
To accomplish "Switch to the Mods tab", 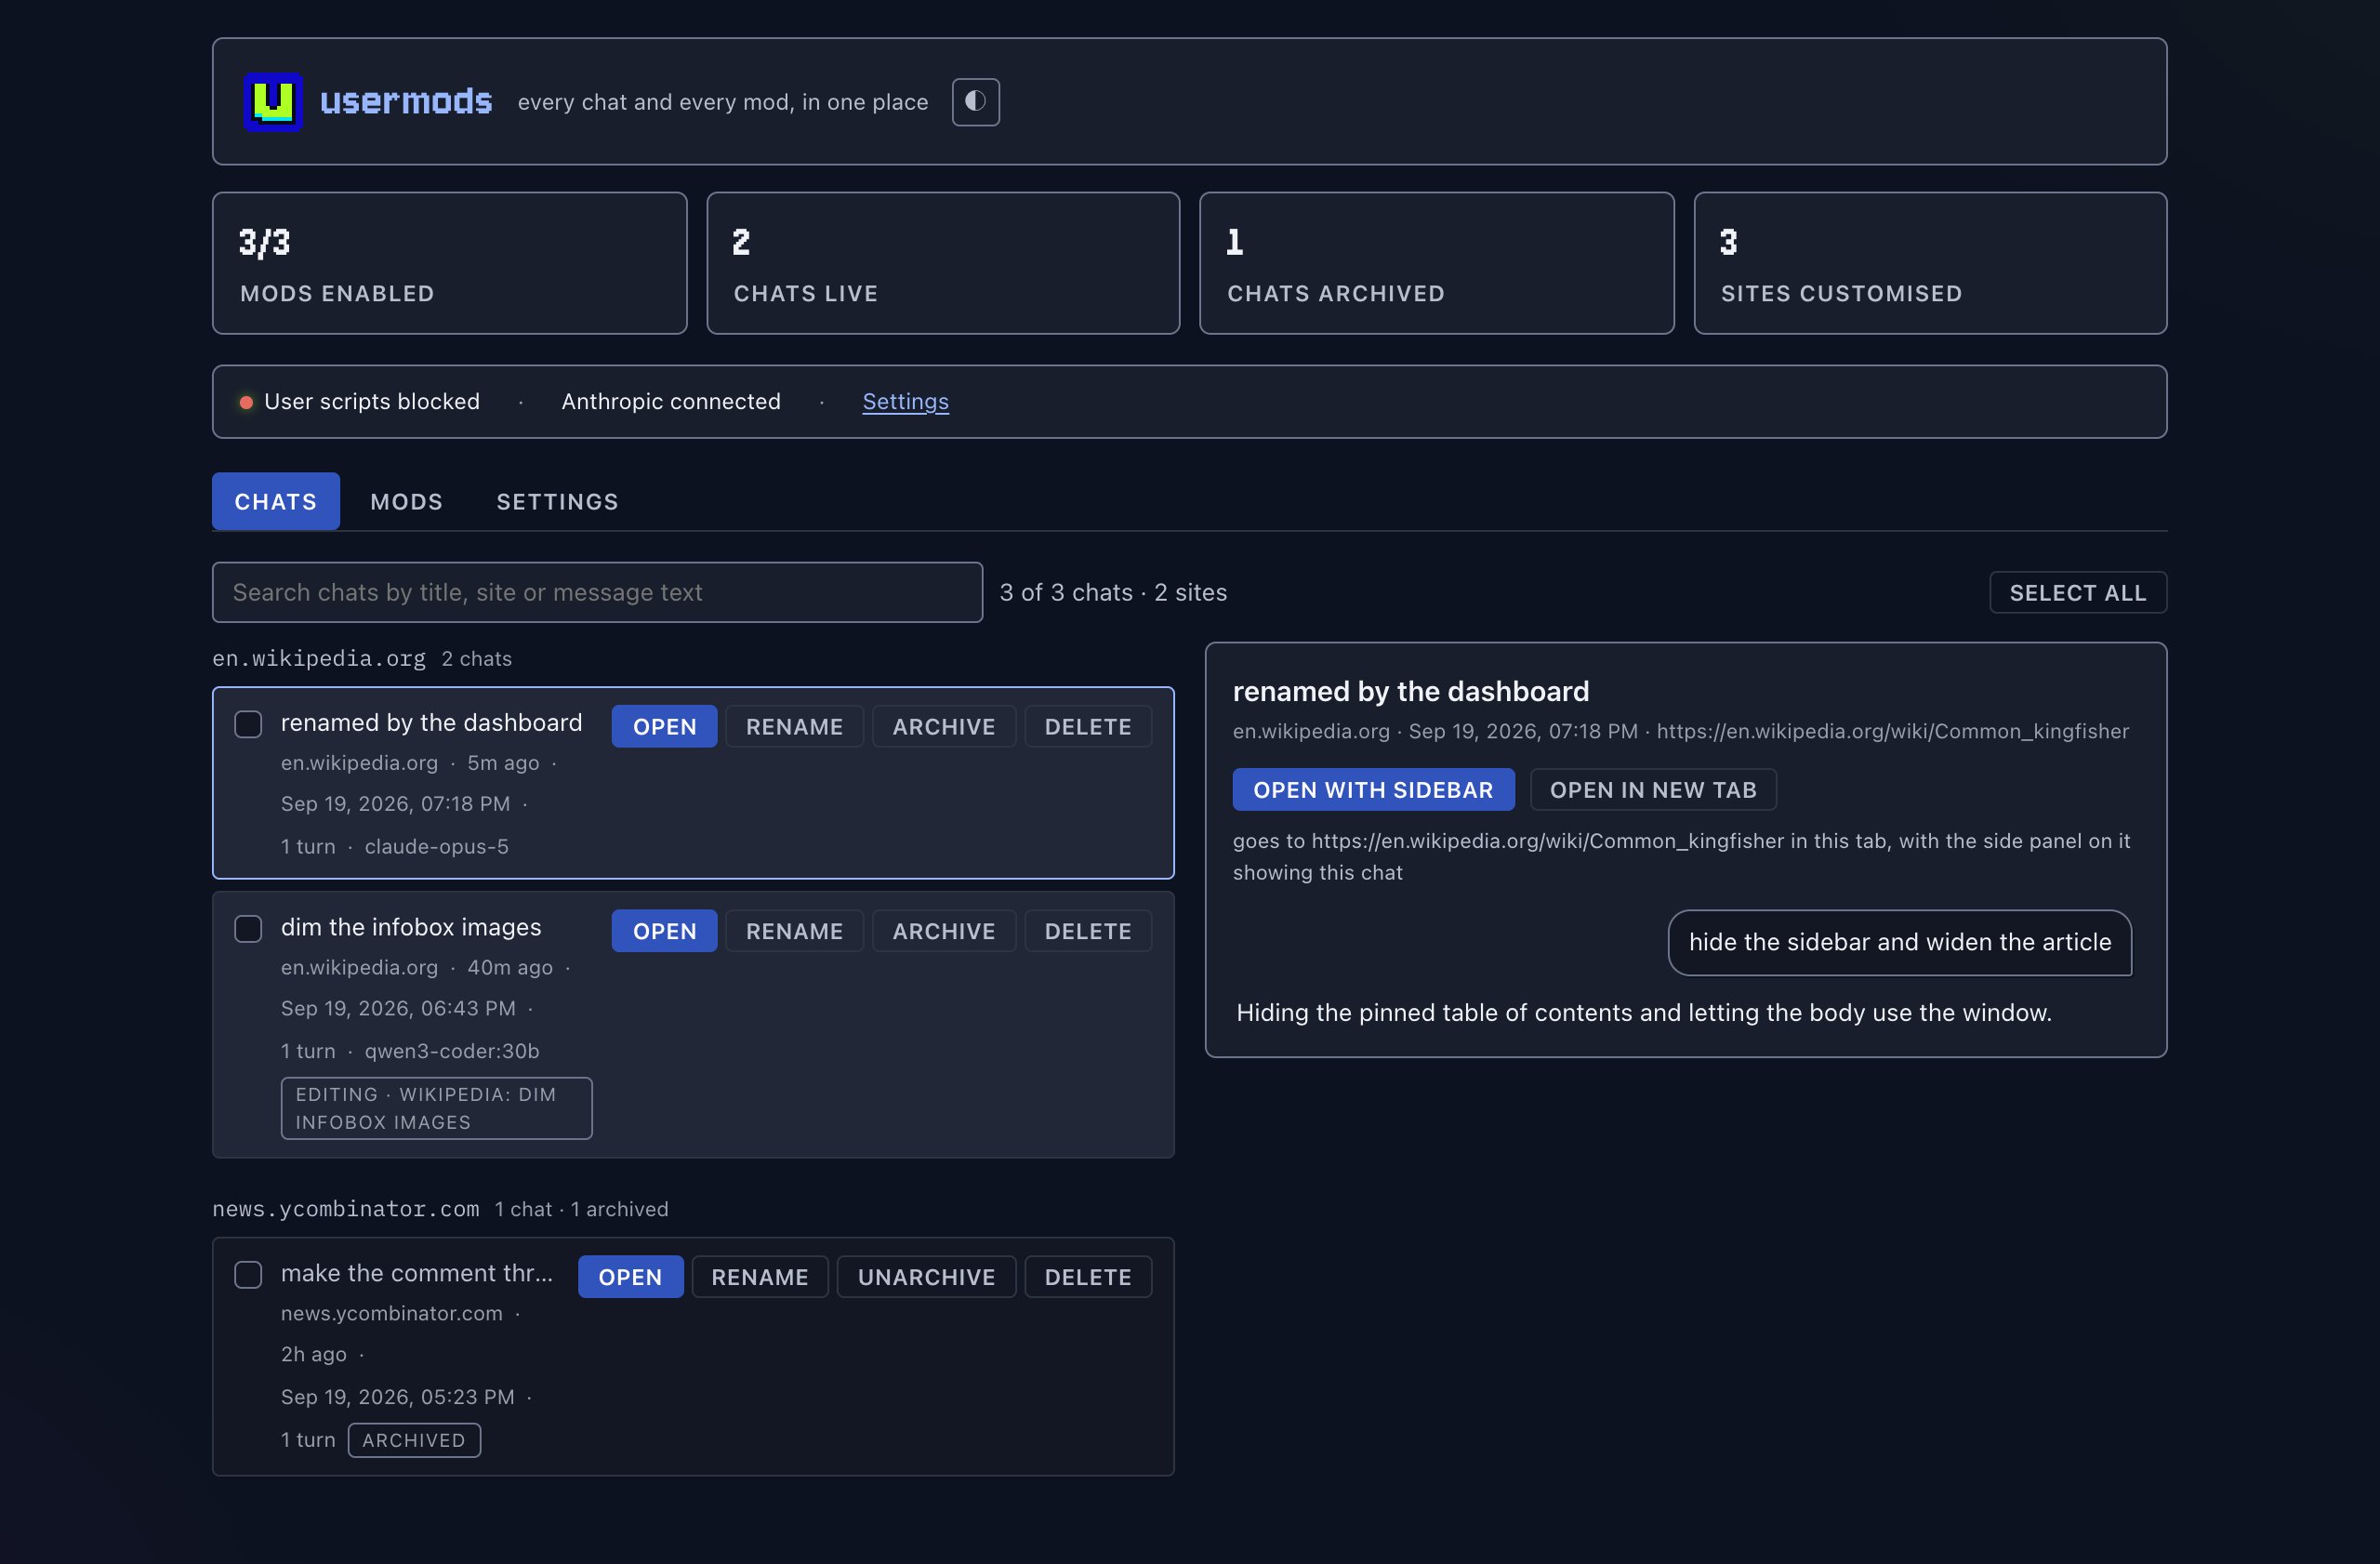I will tap(406, 501).
